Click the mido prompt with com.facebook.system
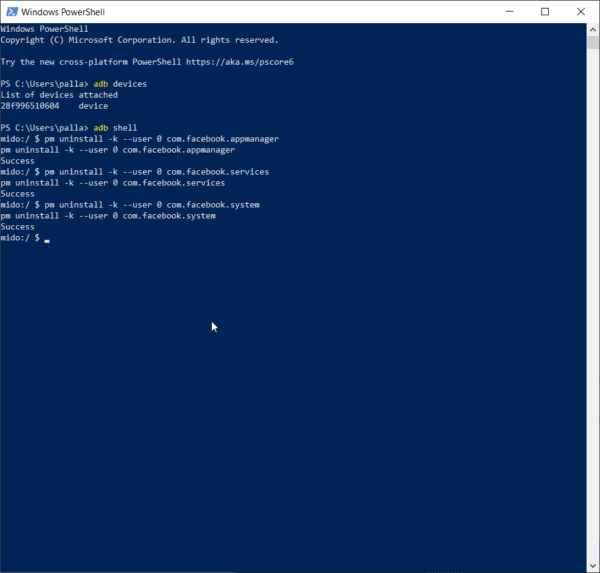600x573 pixels. click(x=130, y=205)
